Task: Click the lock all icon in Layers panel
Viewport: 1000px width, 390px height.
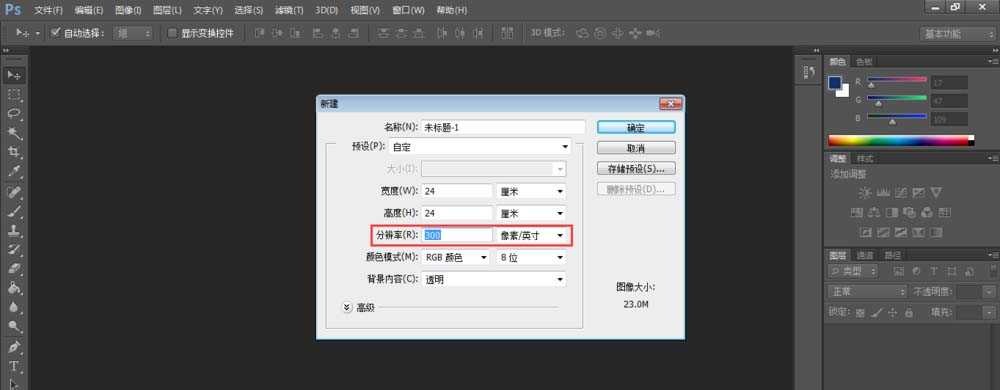Action: [909, 312]
